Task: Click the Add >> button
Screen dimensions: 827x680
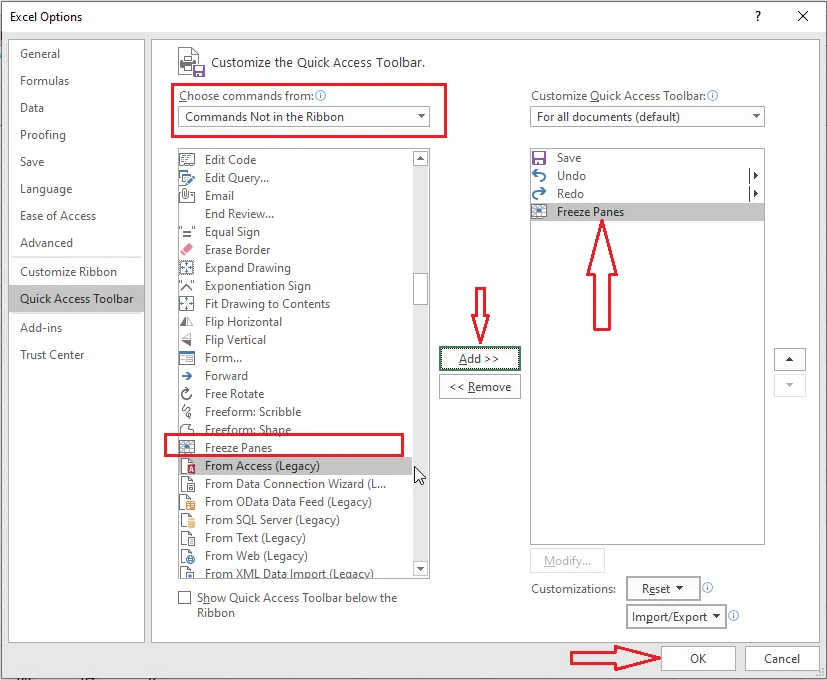Action: coord(479,359)
